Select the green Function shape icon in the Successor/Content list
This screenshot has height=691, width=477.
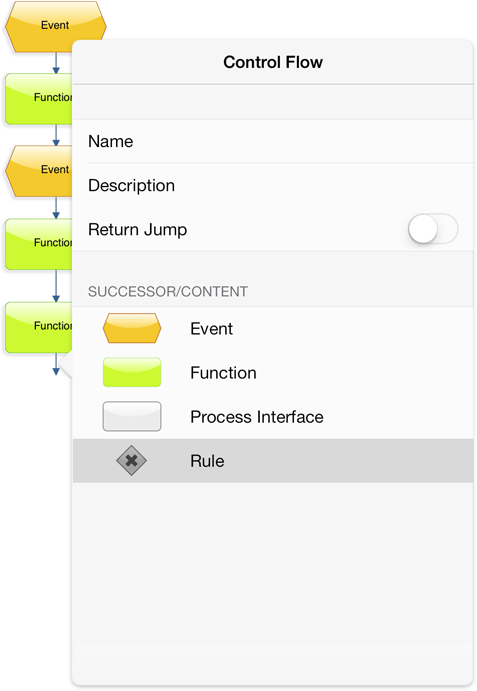tap(132, 372)
